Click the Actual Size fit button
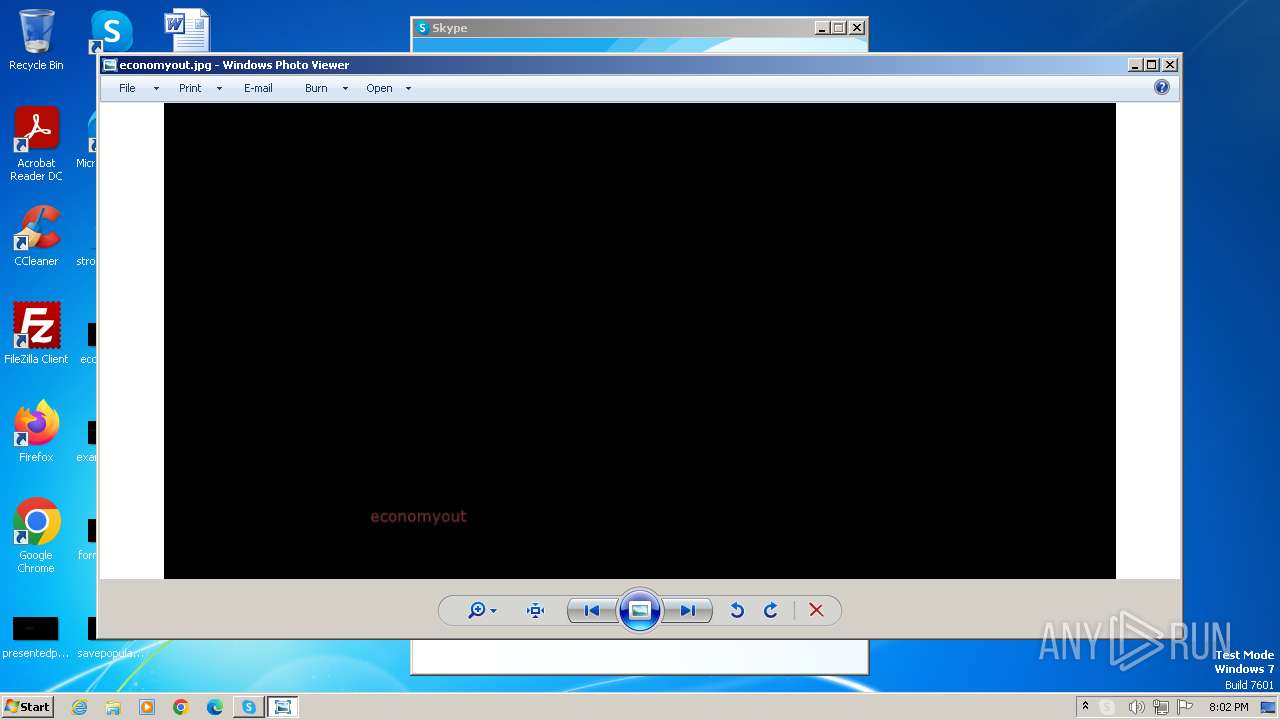This screenshot has height=720, width=1280. tap(535, 611)
